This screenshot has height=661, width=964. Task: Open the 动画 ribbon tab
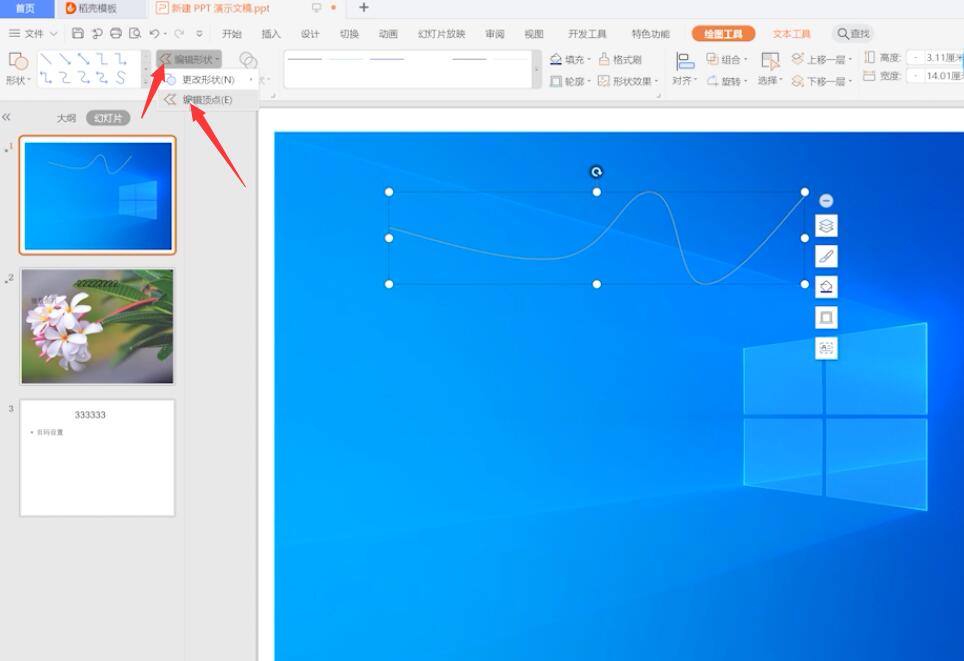(388, 34)
